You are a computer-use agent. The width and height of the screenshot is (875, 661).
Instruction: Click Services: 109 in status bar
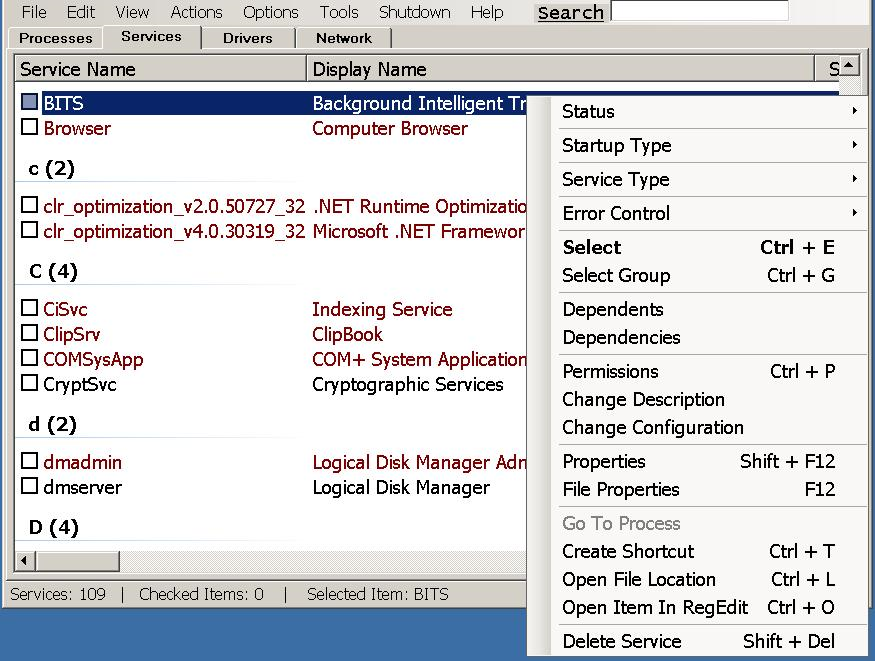(58, 594)
